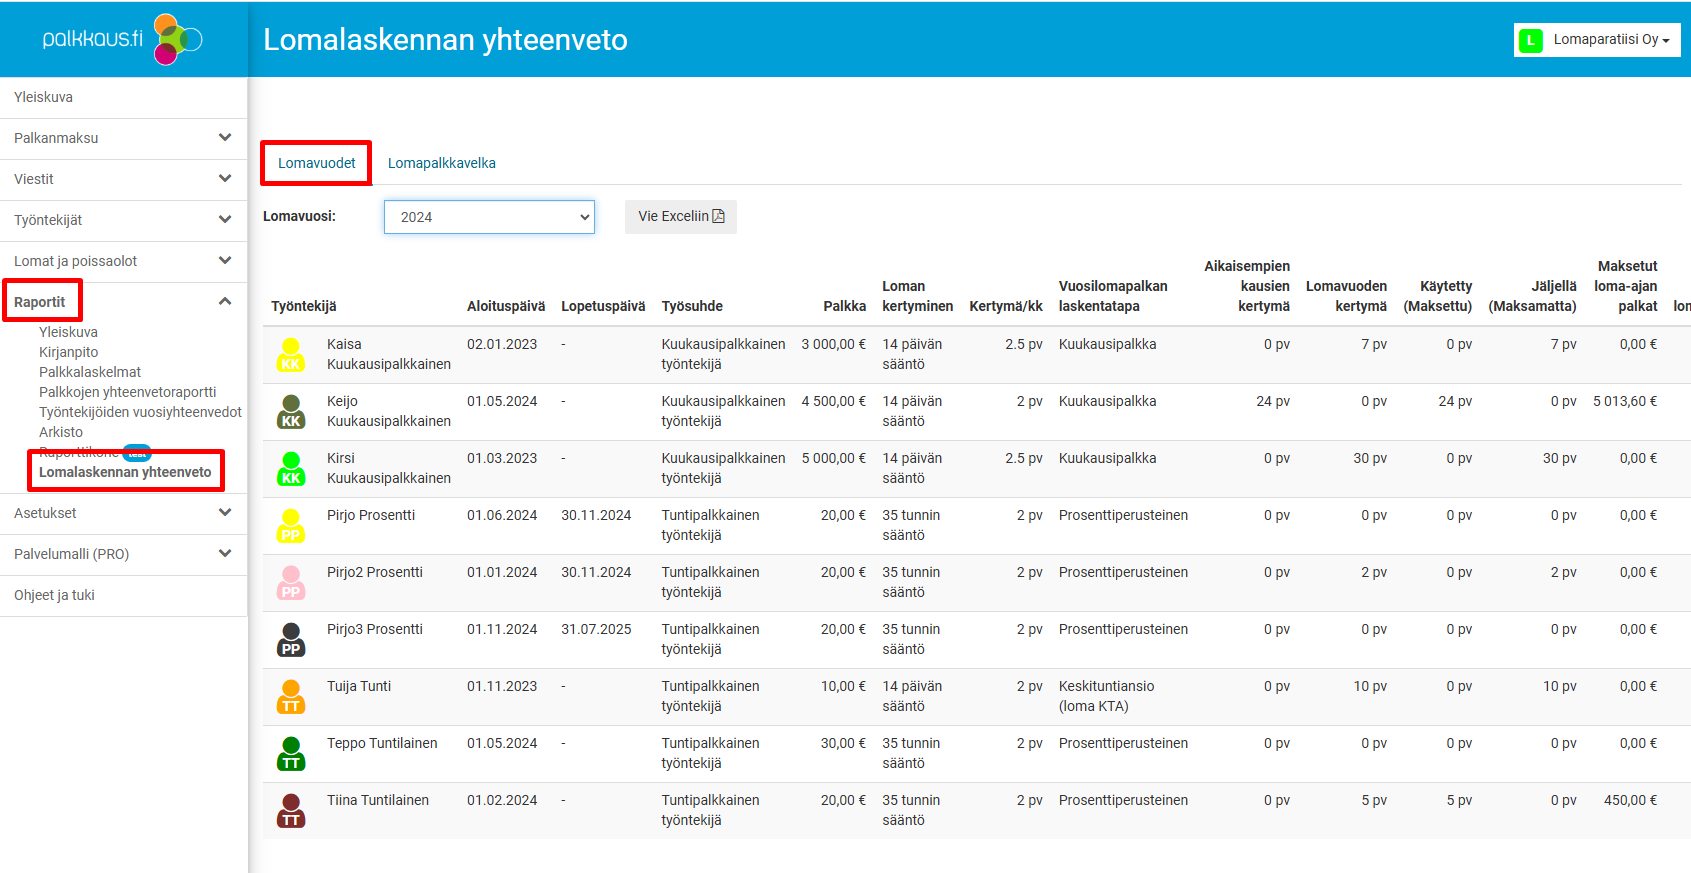This screenshot has height=873, width=1691.
Task: Click Keijo Kuukausipalkkainen's name
Action: (389, 411)
